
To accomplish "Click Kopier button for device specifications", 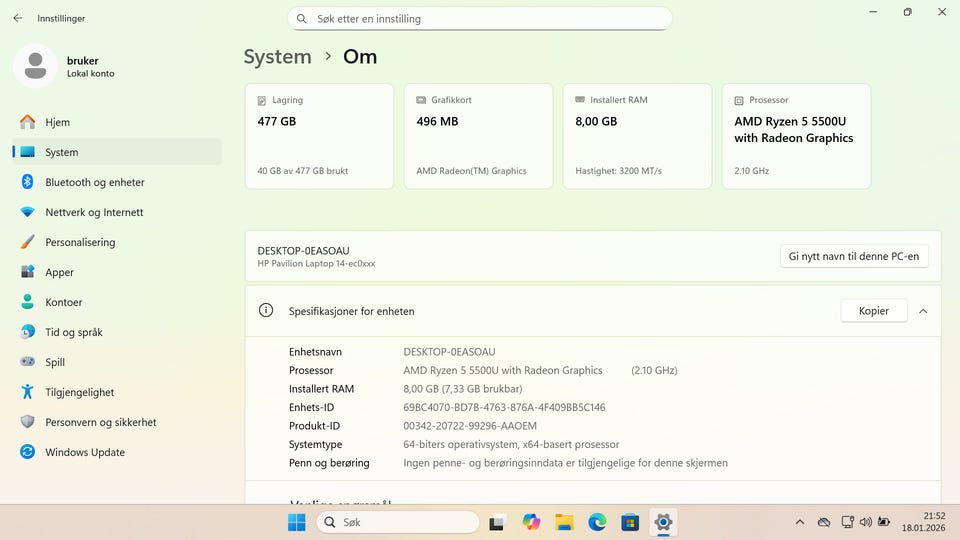I will point(874,310).
